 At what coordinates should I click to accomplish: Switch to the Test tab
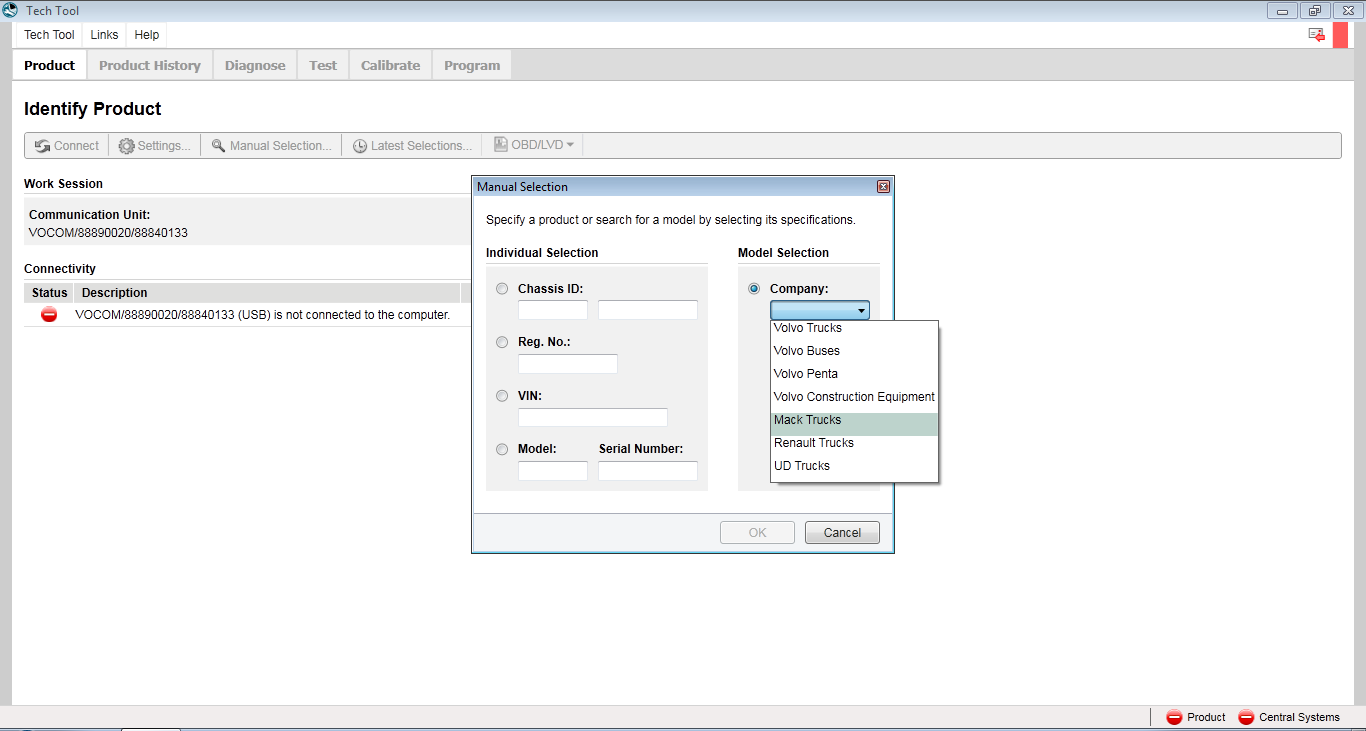[323, 66]
